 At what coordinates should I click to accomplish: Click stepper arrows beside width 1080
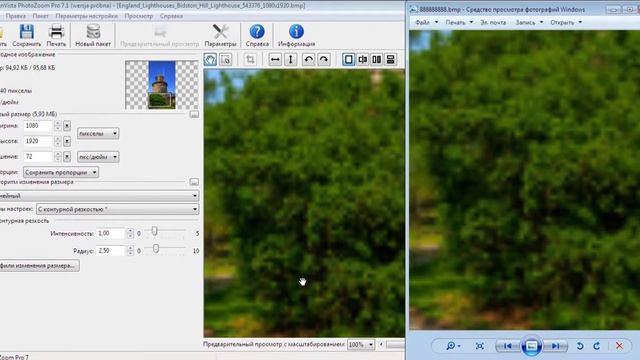click(58, 126)
